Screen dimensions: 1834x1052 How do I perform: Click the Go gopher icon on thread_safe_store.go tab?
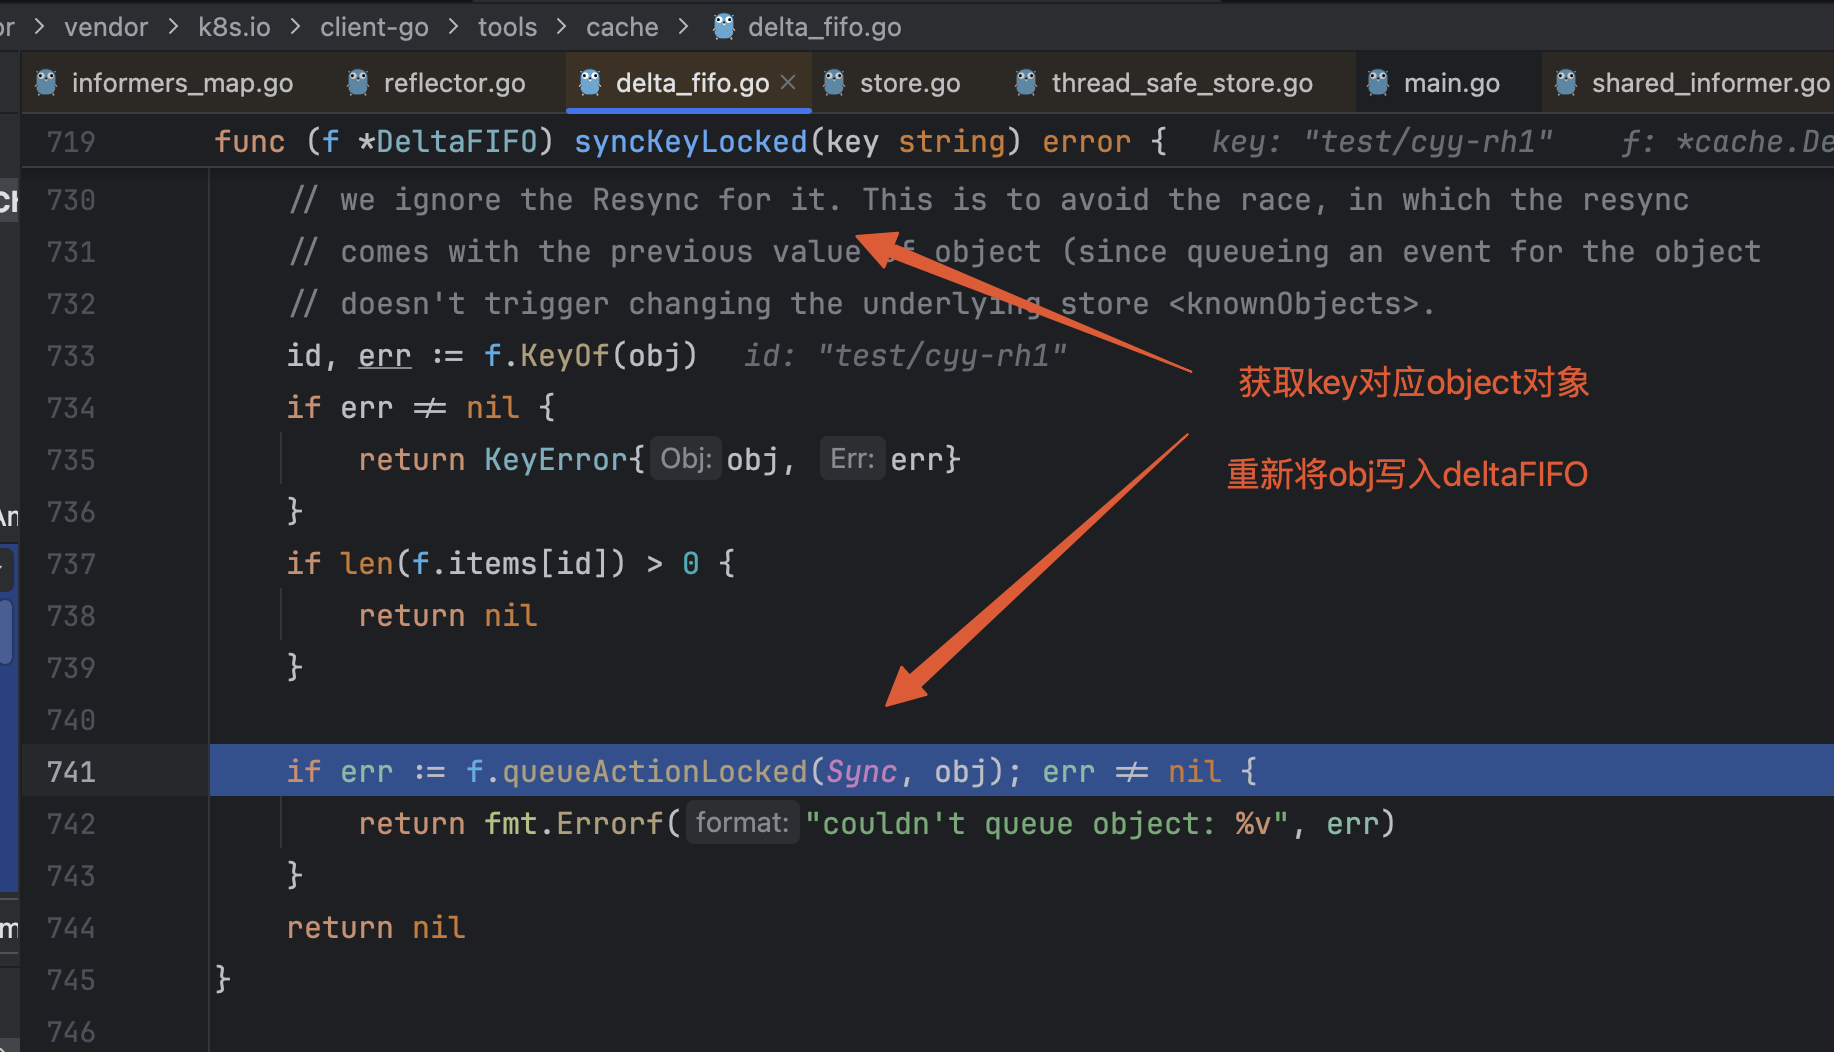[1026, 82]
